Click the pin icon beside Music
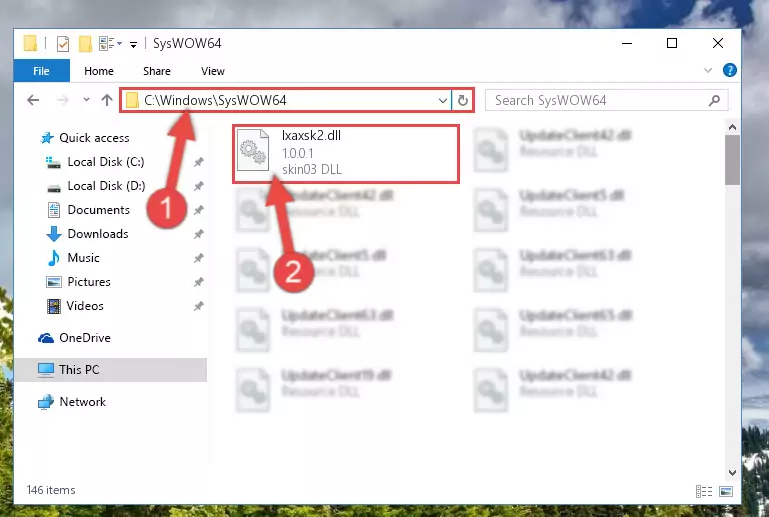This screenshot has width=769, height=517. pos(198,258)
